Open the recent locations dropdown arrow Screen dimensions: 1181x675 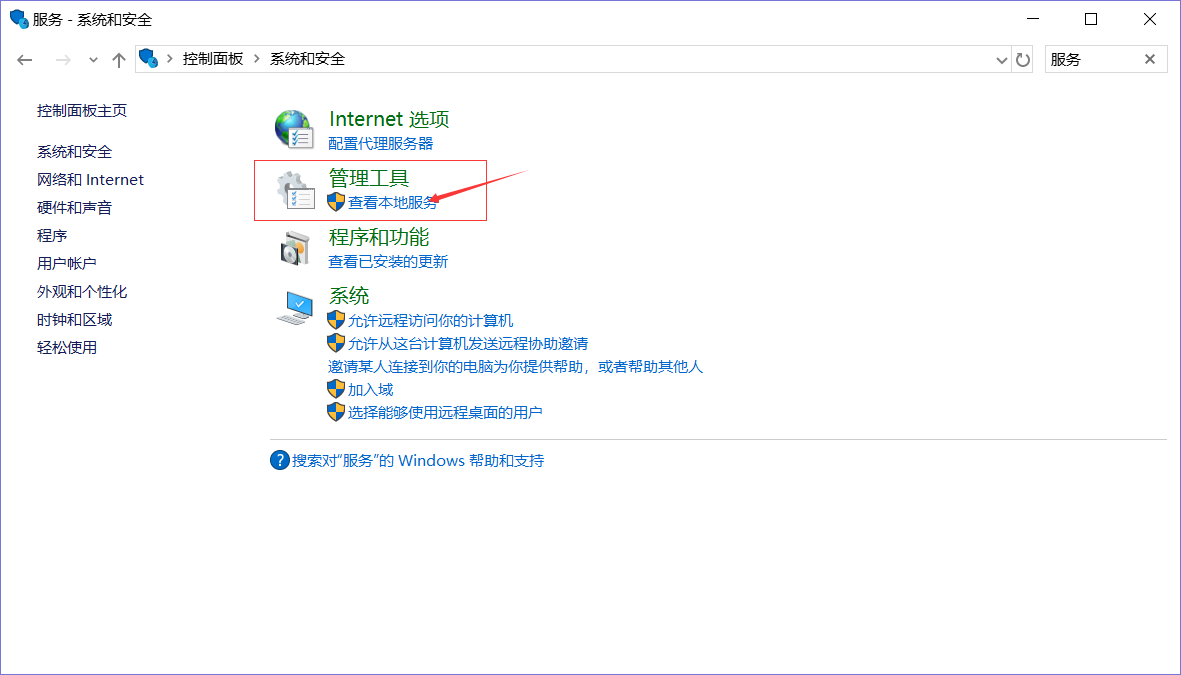click(93, 60)
